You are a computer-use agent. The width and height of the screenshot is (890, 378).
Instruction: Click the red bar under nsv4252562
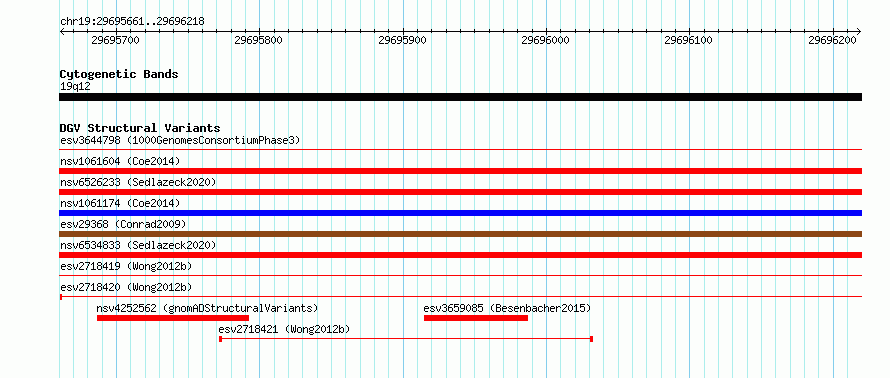(173, 318)
